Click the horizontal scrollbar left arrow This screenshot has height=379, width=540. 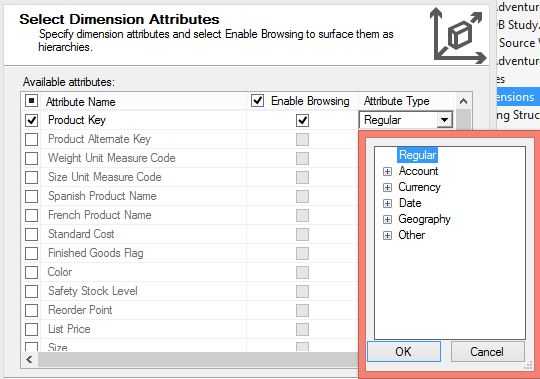(x=30, y=360)
